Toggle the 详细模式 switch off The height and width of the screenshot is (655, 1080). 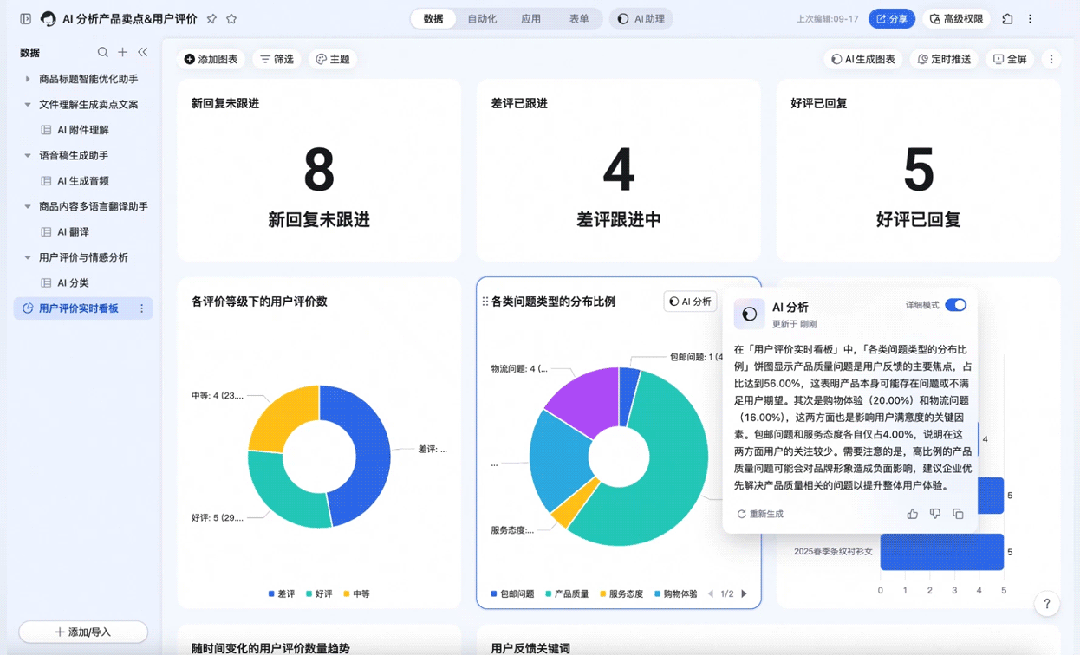pos(955,305)
